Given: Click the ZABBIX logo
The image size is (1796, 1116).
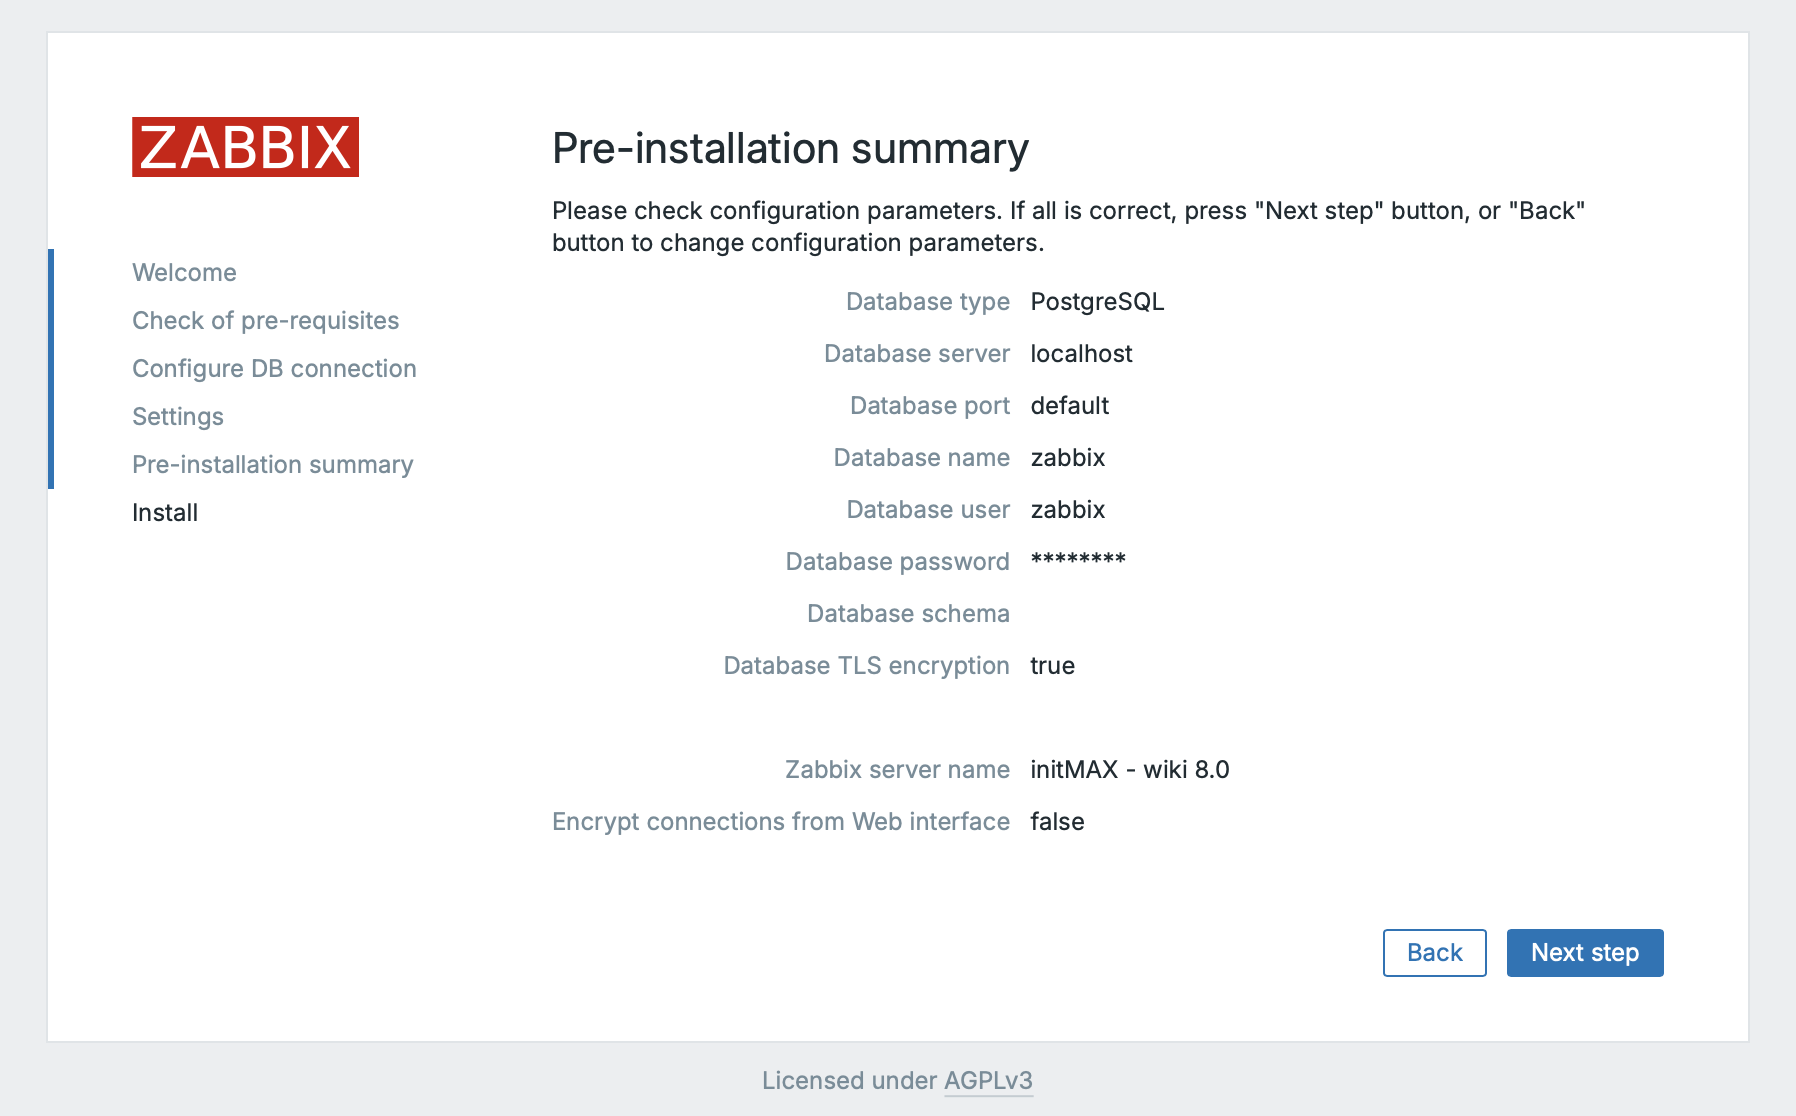Looking at the screenshot, I should pyautogui.click(x=245, y=147).
